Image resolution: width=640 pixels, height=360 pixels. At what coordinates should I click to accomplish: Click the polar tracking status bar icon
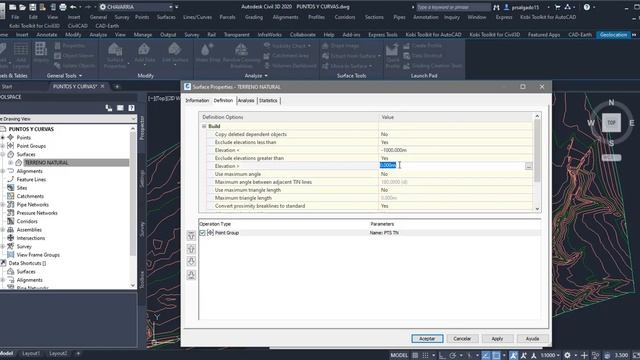coord(453,355)
